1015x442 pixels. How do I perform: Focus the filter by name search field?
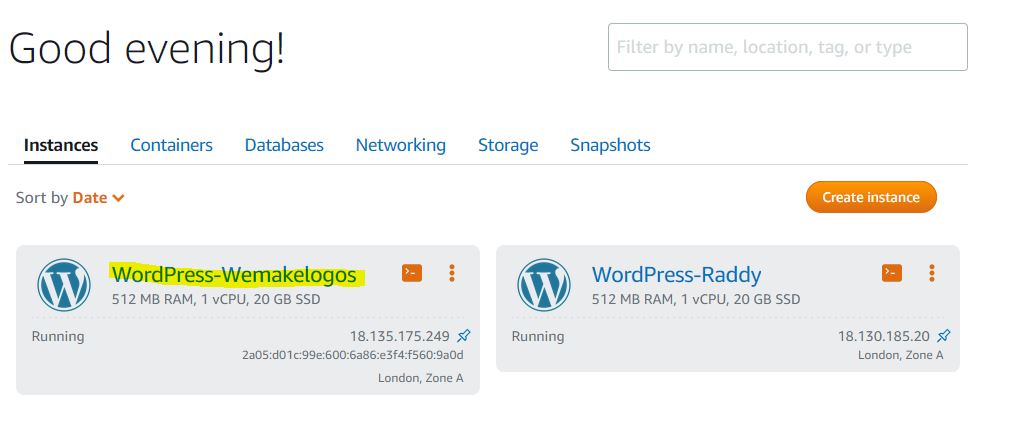click(788, 47)
